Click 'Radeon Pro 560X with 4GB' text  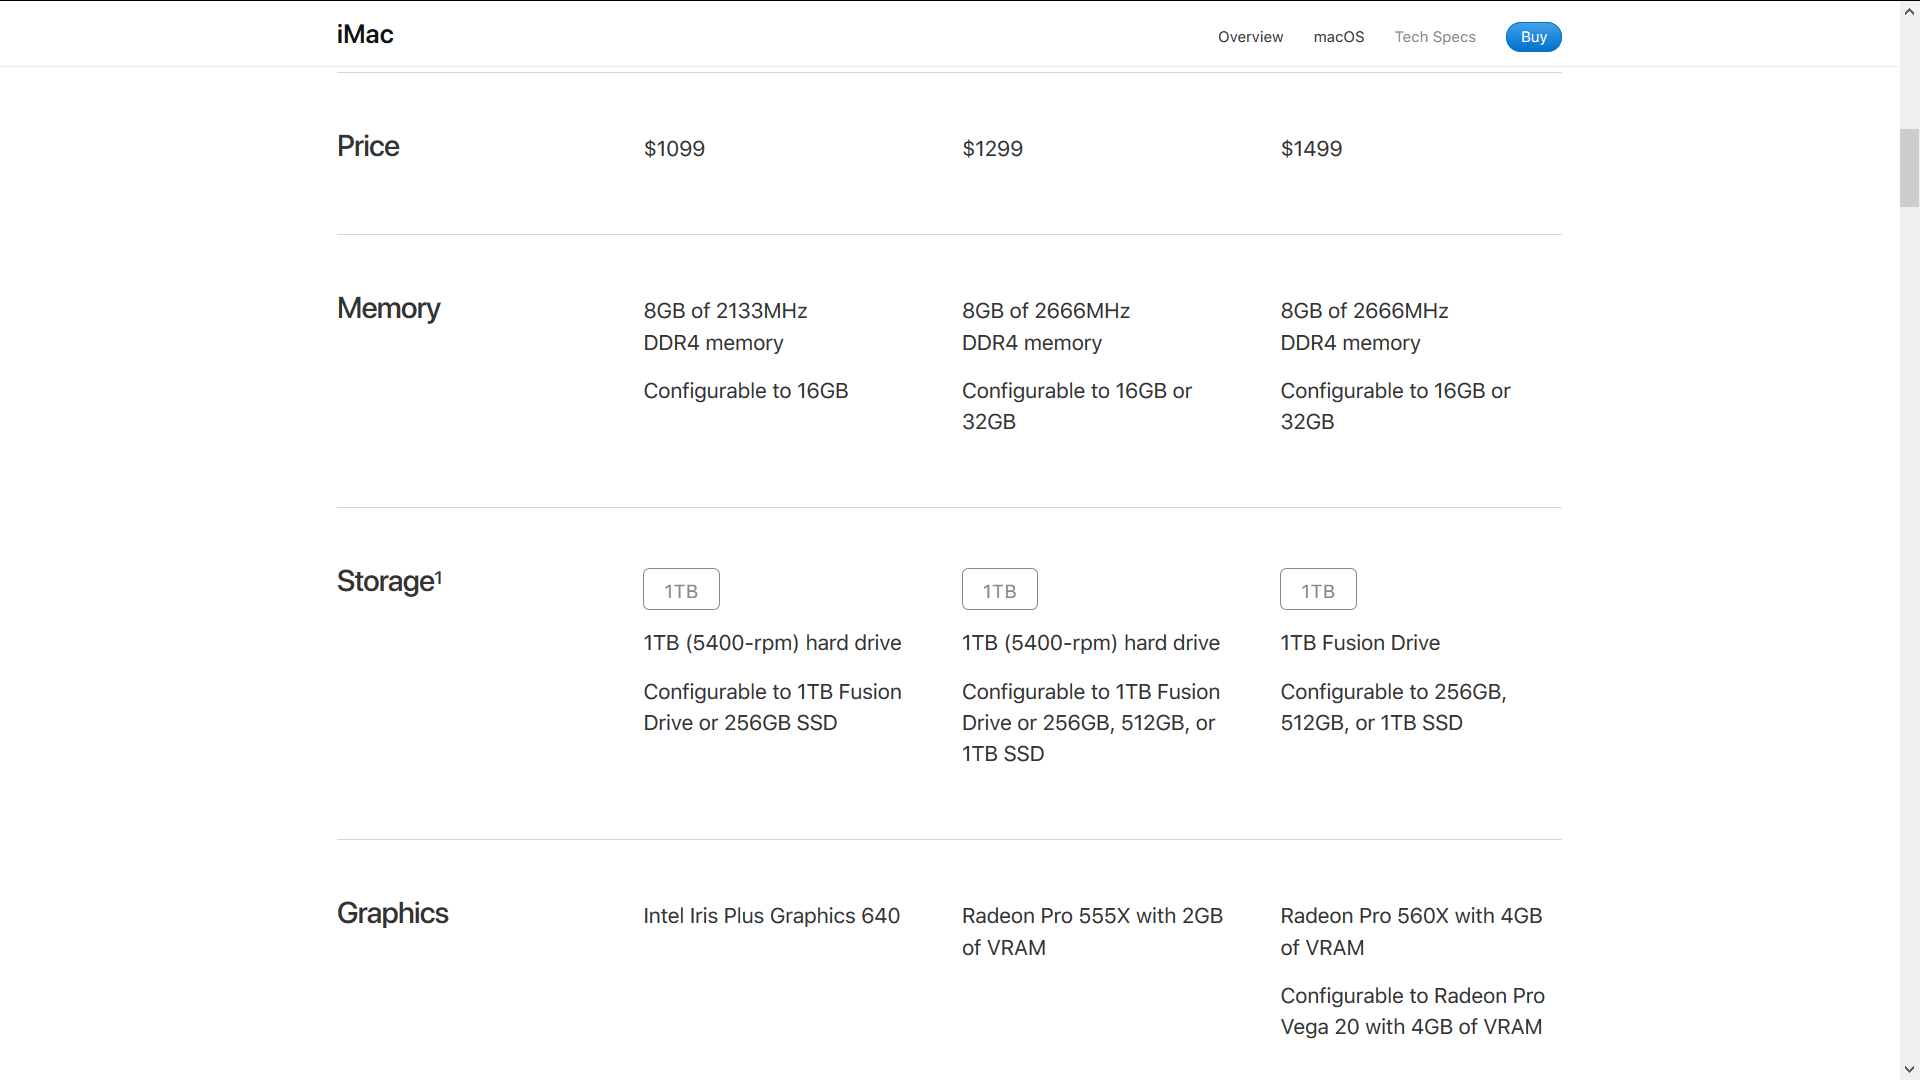1411,916
